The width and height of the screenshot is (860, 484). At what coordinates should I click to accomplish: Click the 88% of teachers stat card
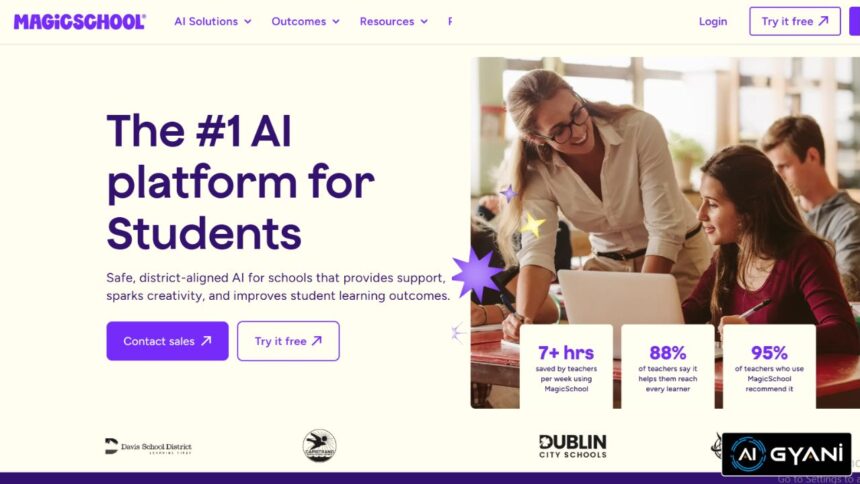coord(667,366)
